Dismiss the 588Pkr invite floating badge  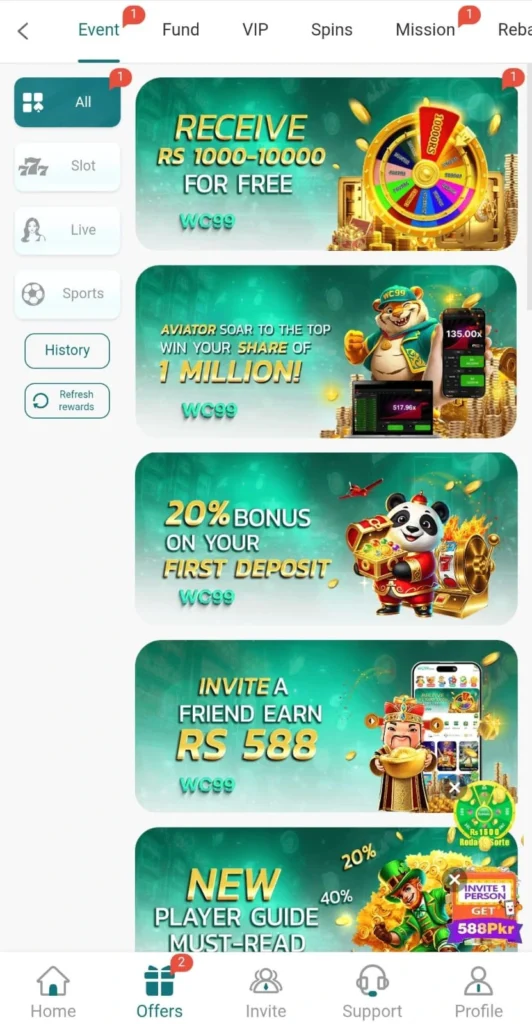[x=454, y=880]
